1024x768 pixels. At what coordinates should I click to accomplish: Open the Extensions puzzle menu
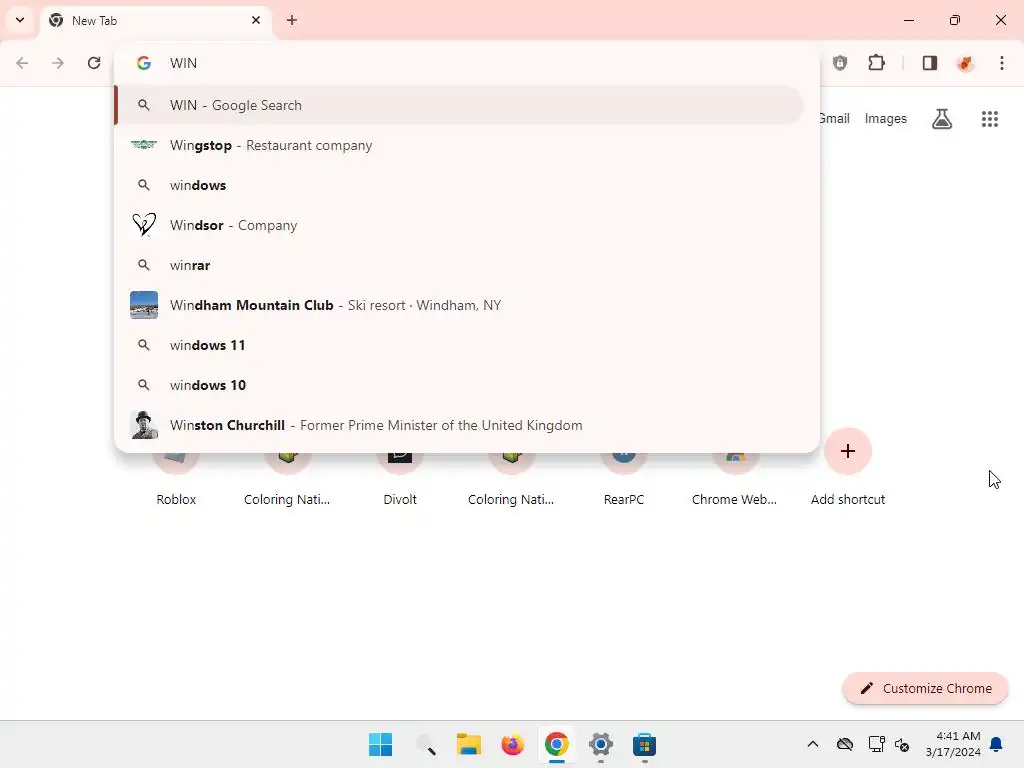point(876,63)
